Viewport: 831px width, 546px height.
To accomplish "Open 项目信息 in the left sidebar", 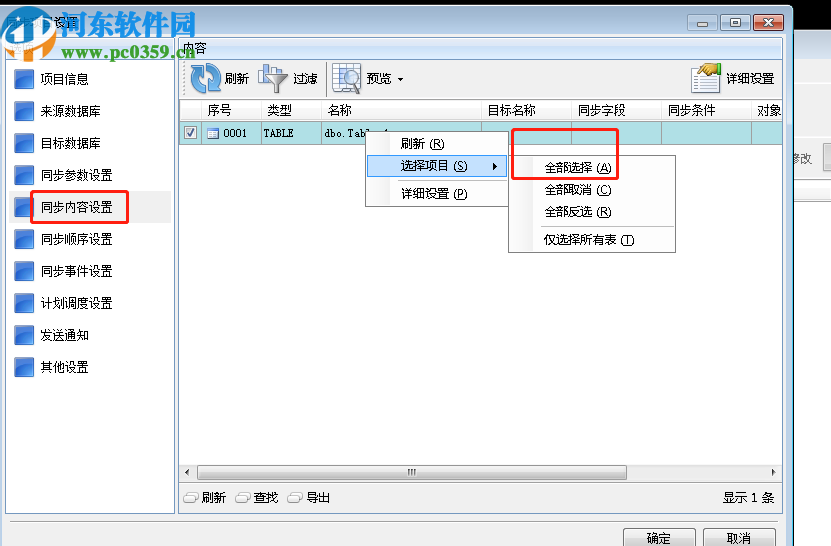I will click(x=65, y=79).
